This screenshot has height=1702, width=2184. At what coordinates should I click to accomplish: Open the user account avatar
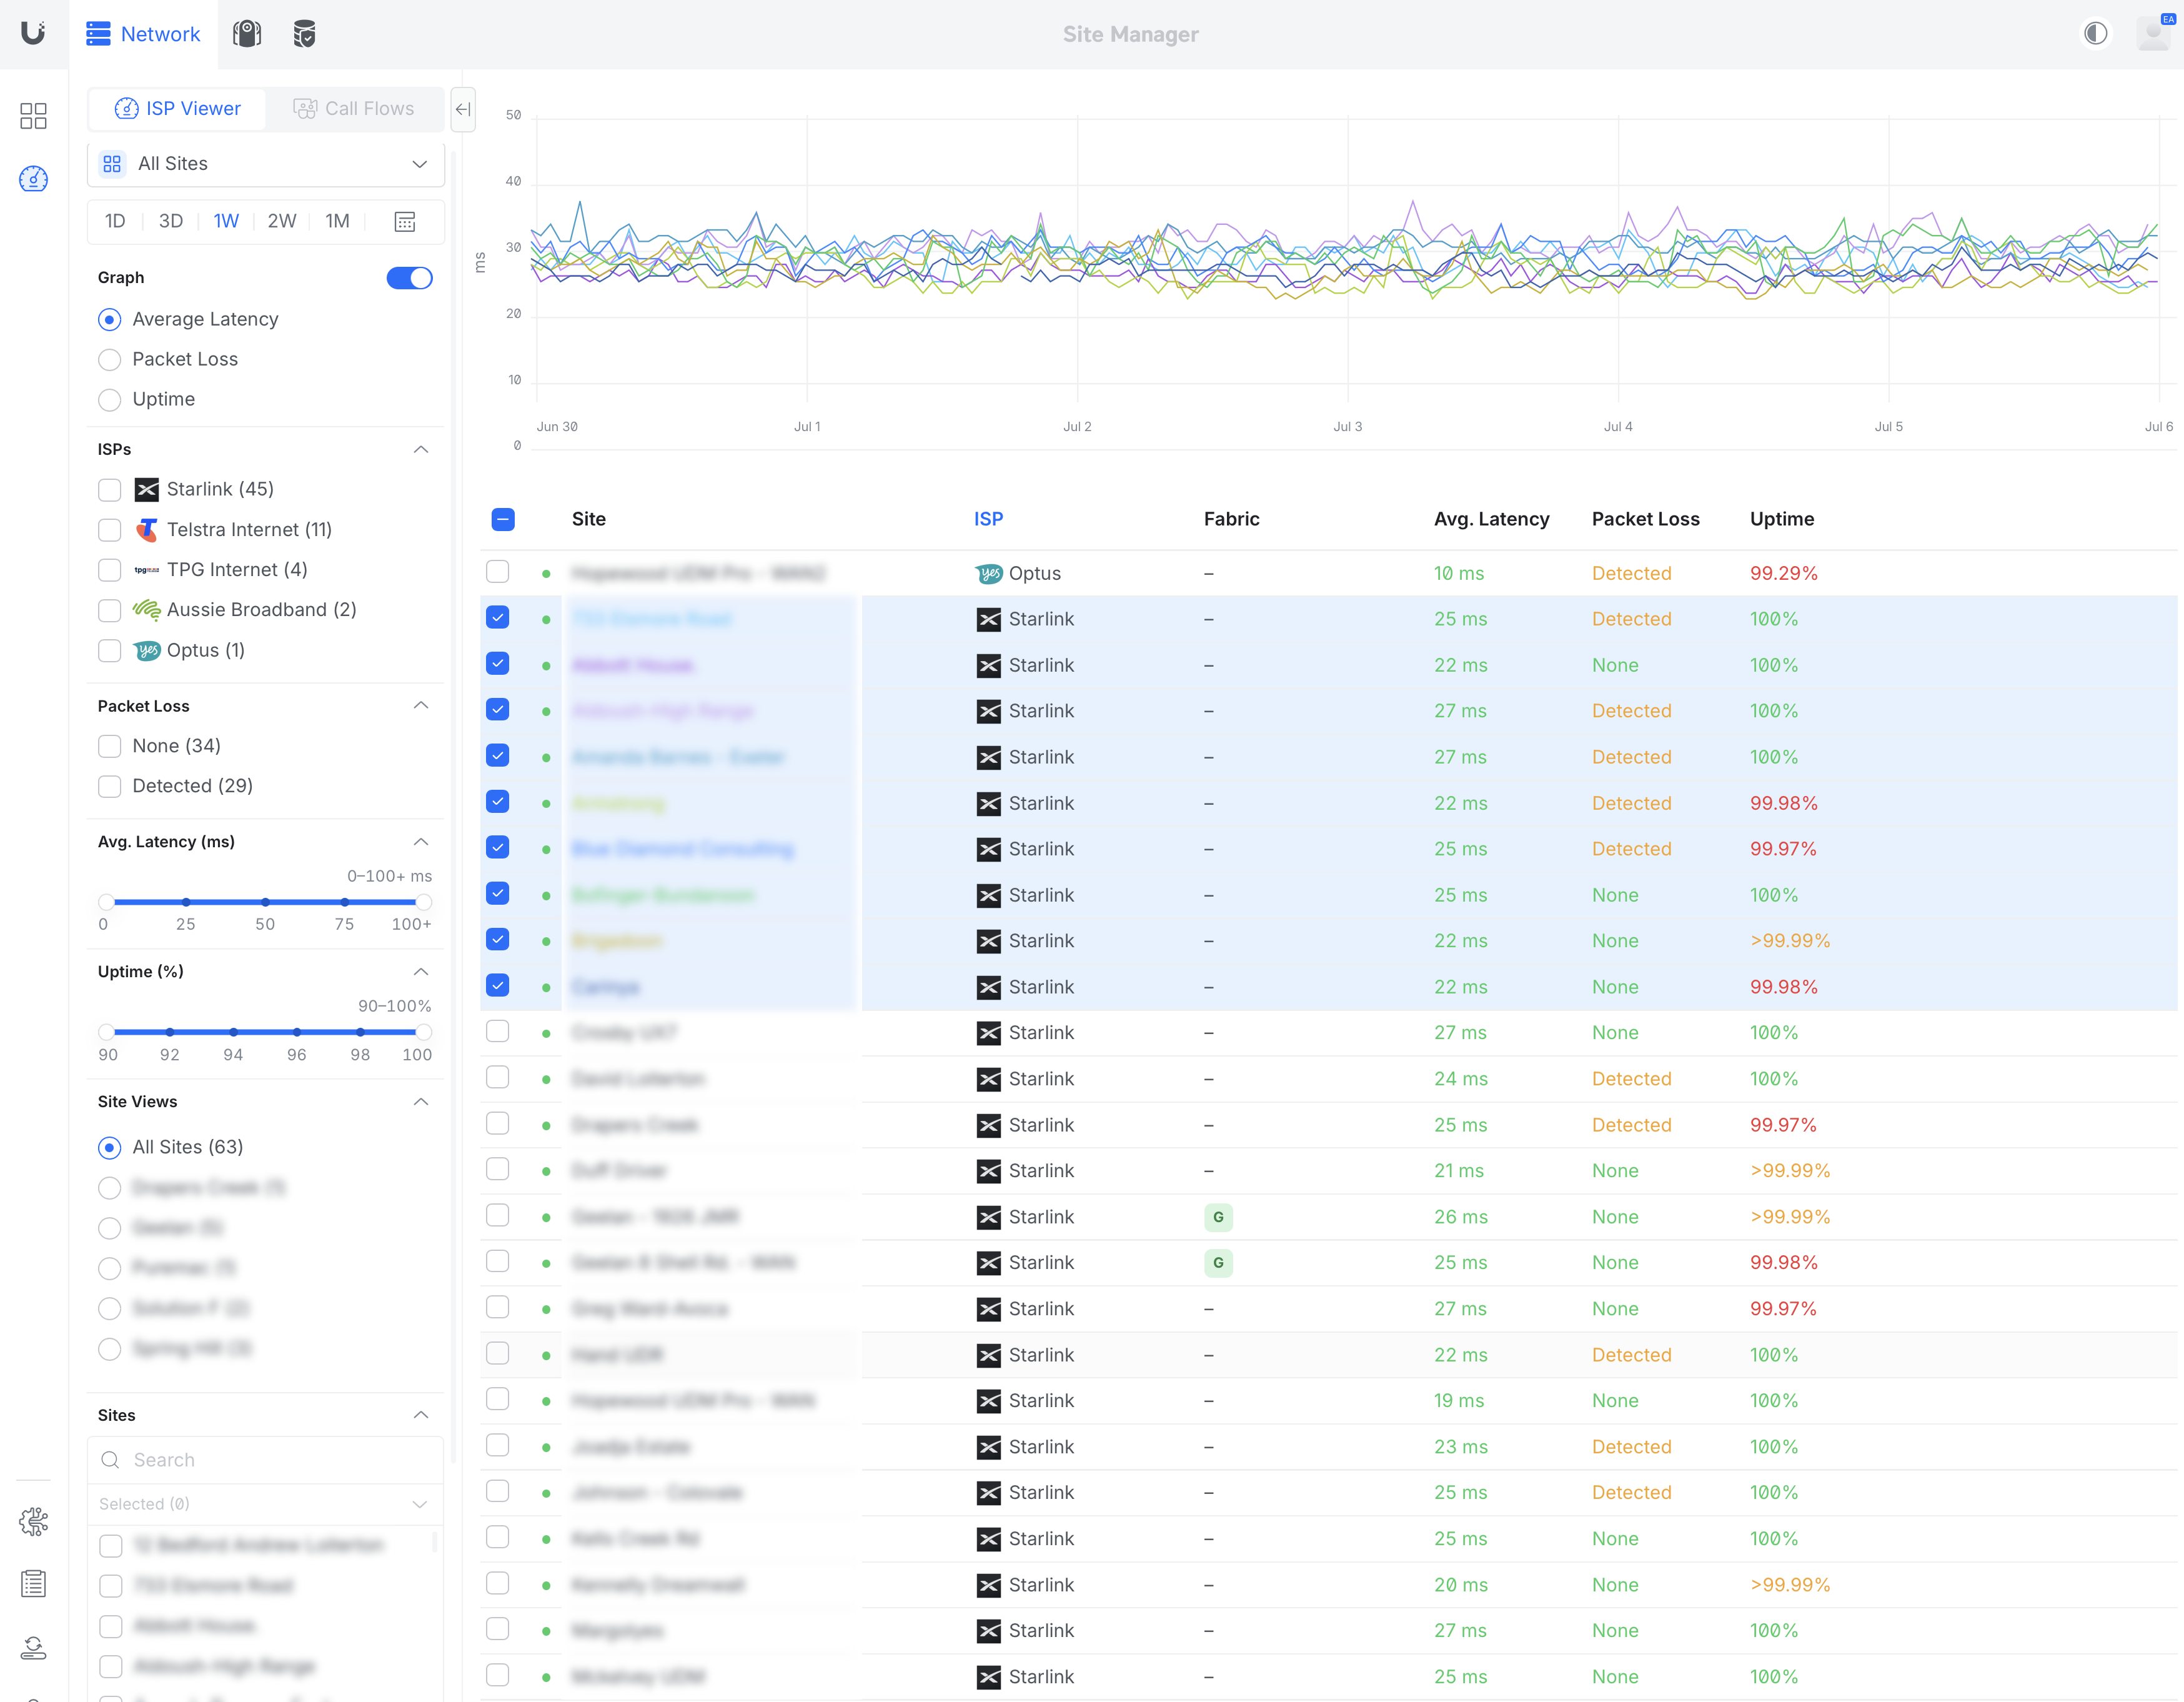2152,34
